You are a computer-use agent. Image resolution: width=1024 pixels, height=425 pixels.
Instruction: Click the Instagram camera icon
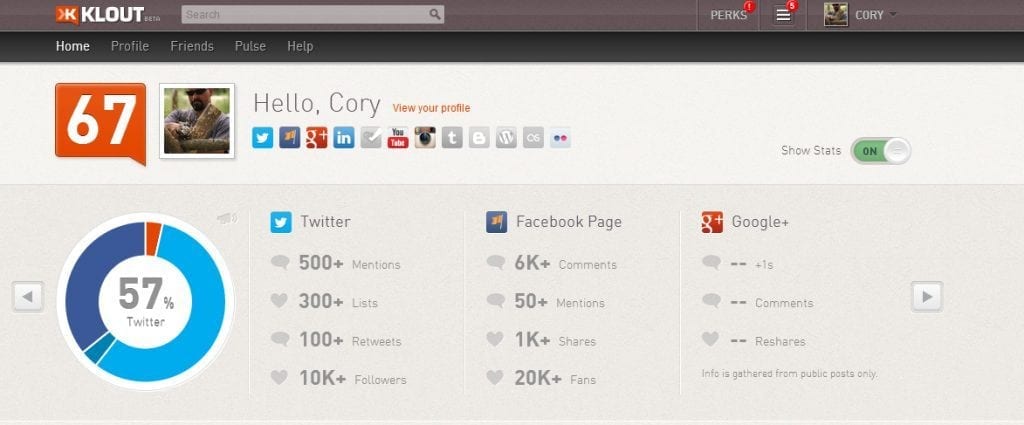tap(425, 138)
